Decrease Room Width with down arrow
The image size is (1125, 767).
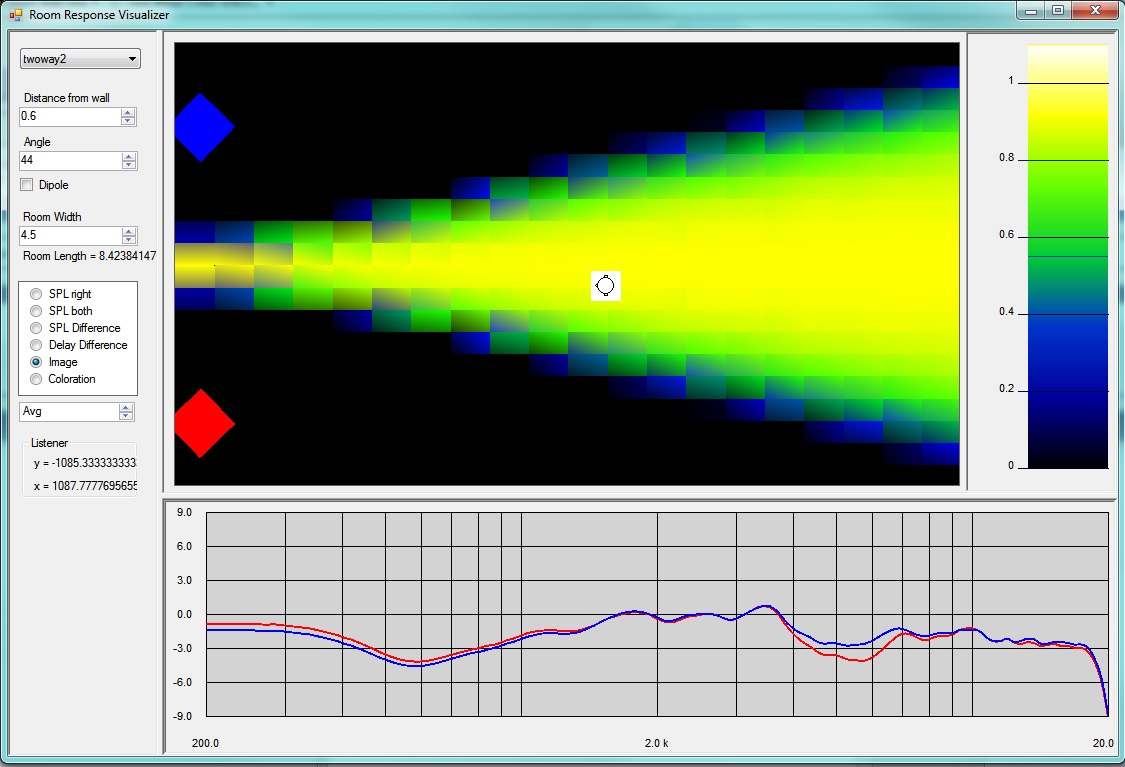pos(129,240)
